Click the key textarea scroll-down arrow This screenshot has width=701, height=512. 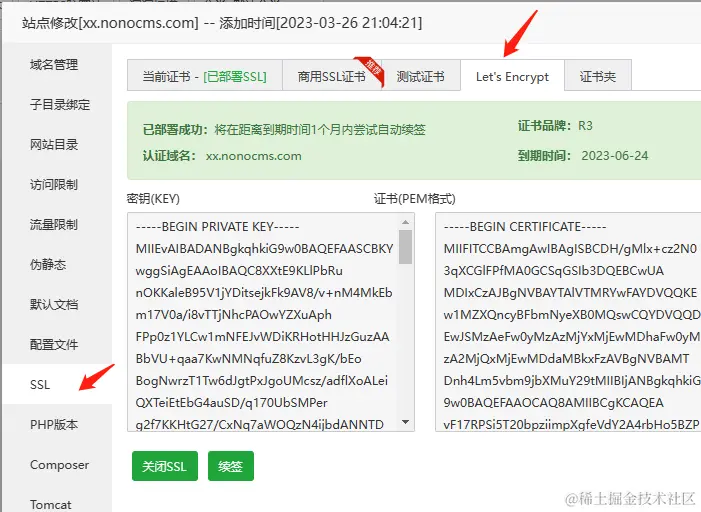(x=405, y=422)
